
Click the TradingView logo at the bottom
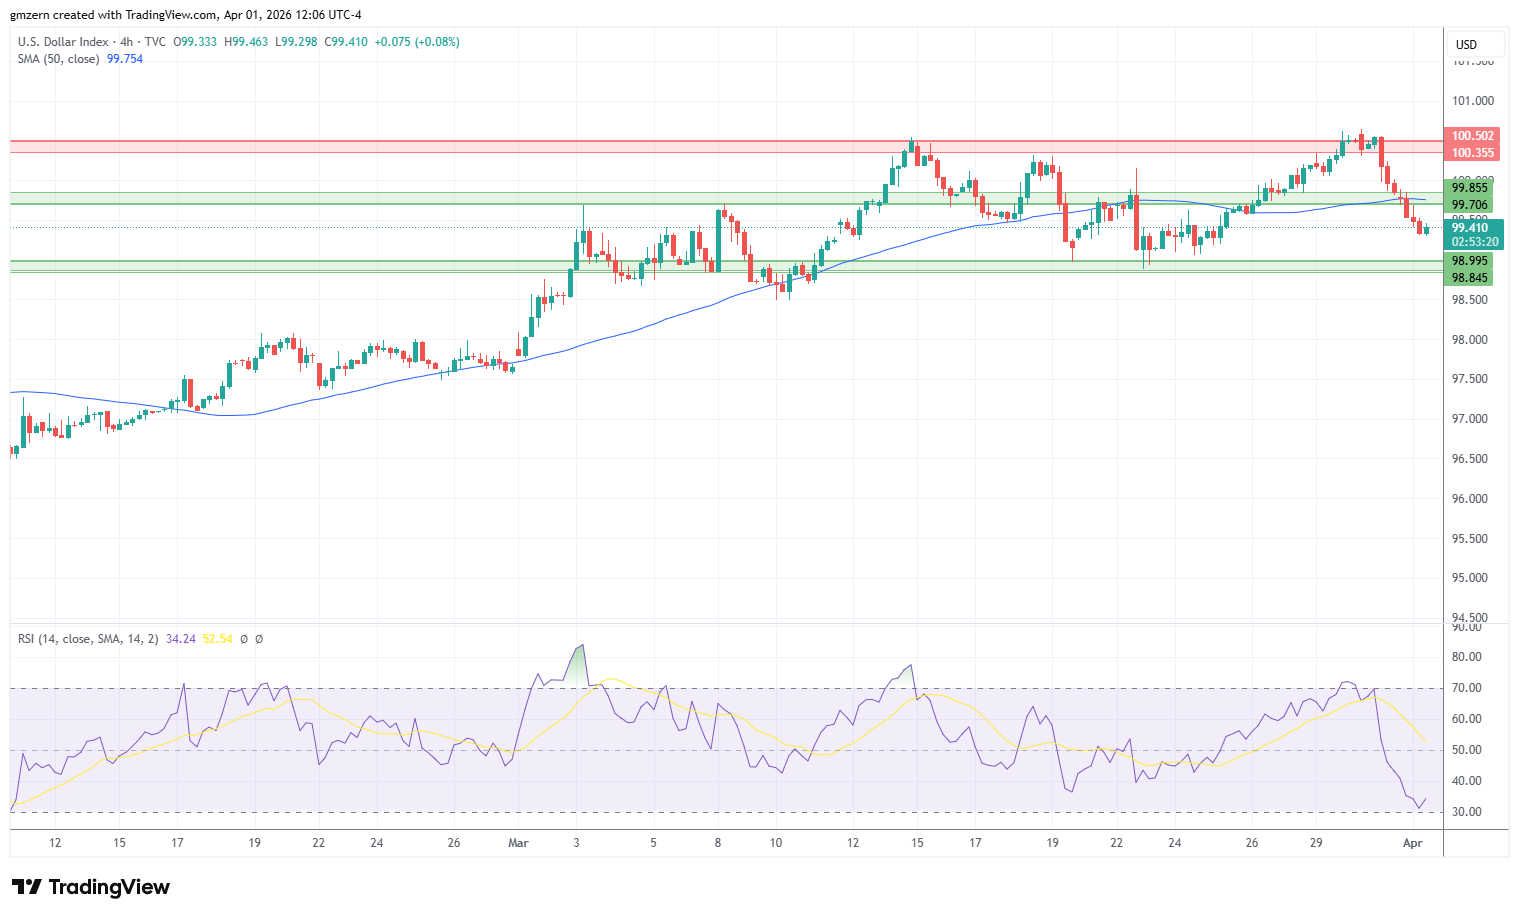point(91,887)
